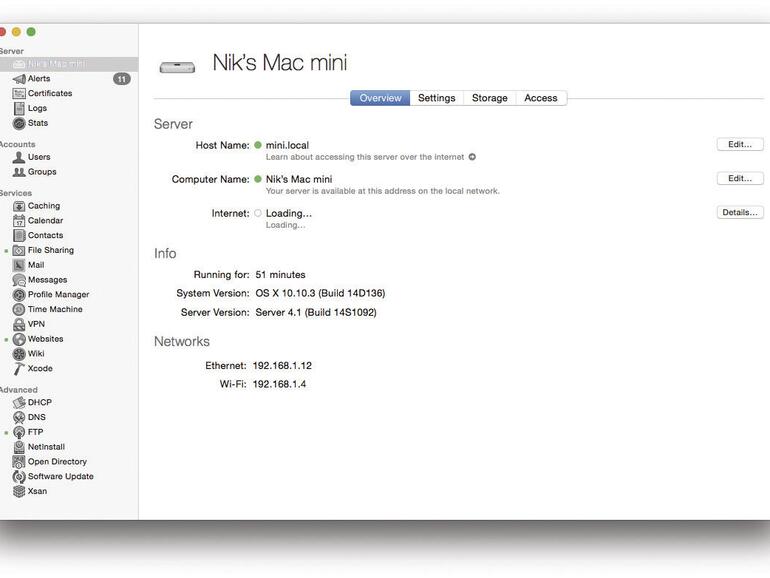Select the Stats gauge icon
Viewport: 770px width, 578px height.
(x=19, y=123)
